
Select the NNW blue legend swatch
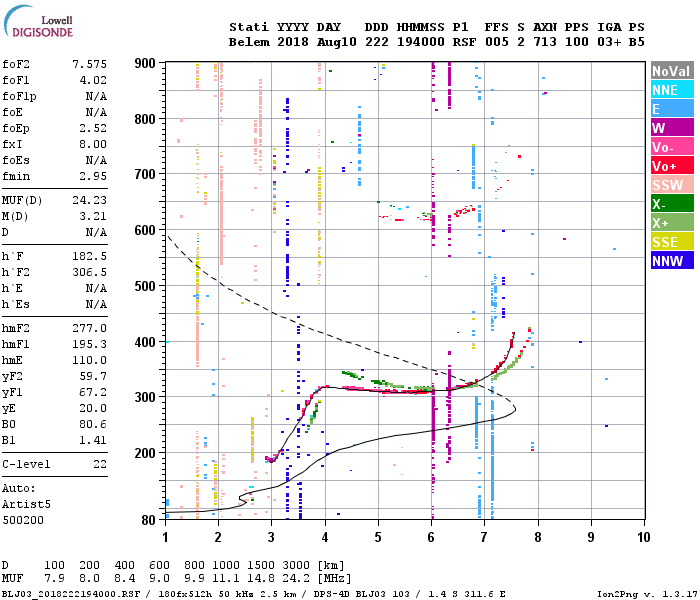pyautogui.click(x=672, y=261)
